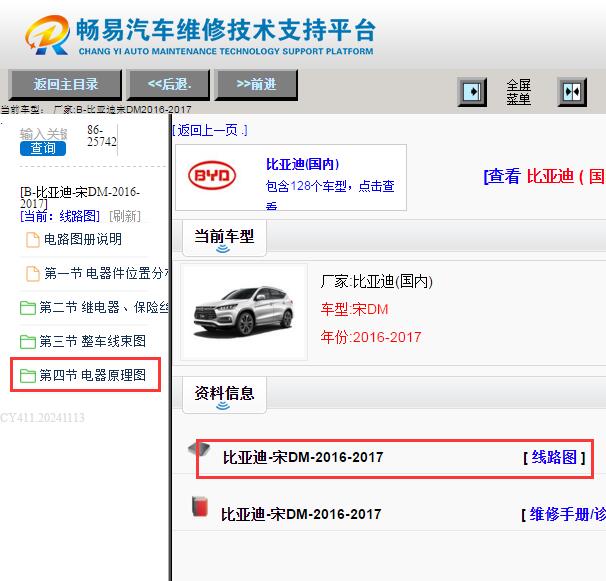The height and width of the screenshot is (581, 606).
Task: Click the 畅易 platform logo icon
Action: pyautogui.click(x=48, y=35)
